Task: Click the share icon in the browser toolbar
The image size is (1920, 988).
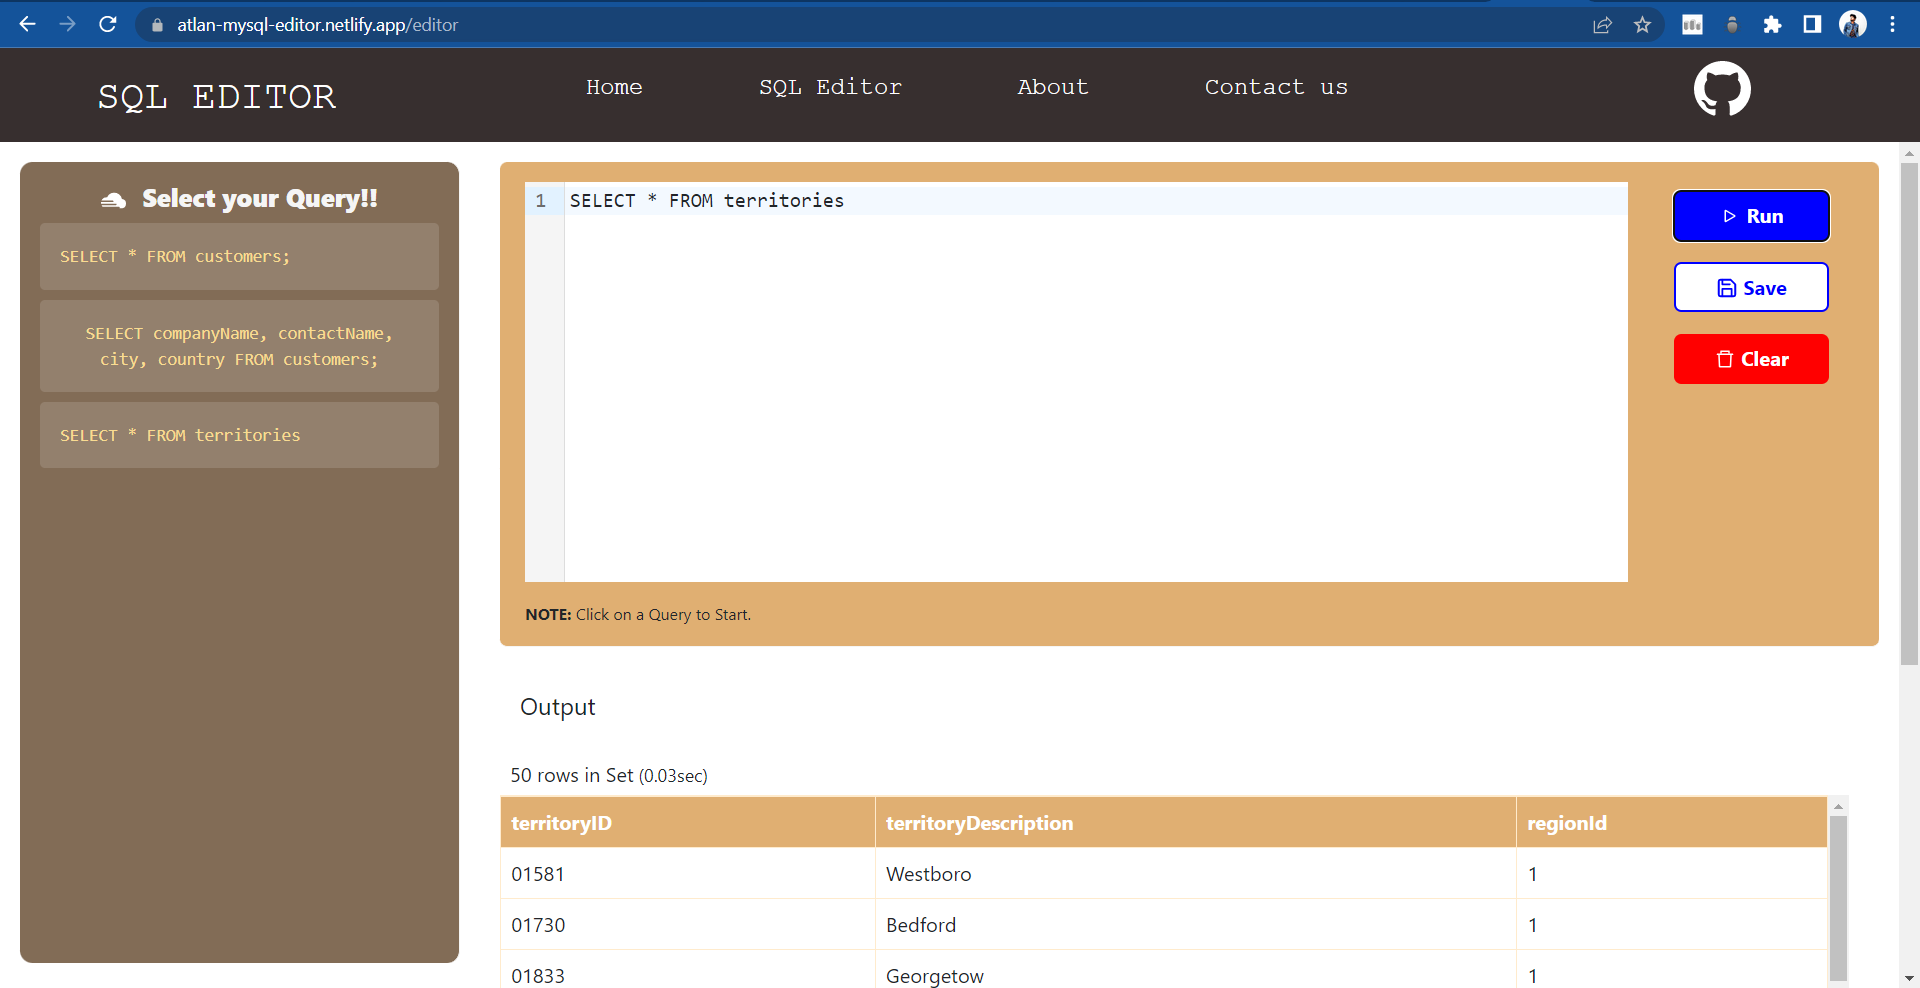Action: (x=1602, y=24)
